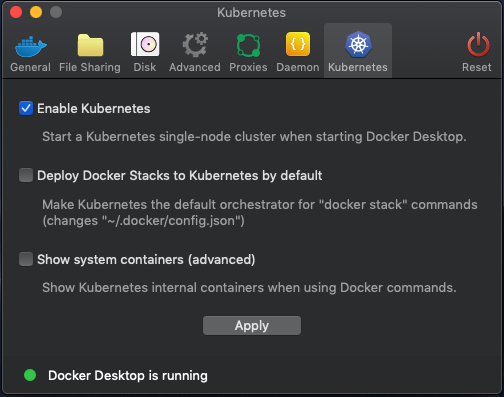Screen dimensions: 504x397
Task: Open the Disk preferences icon
Action: tap(145, 44)
